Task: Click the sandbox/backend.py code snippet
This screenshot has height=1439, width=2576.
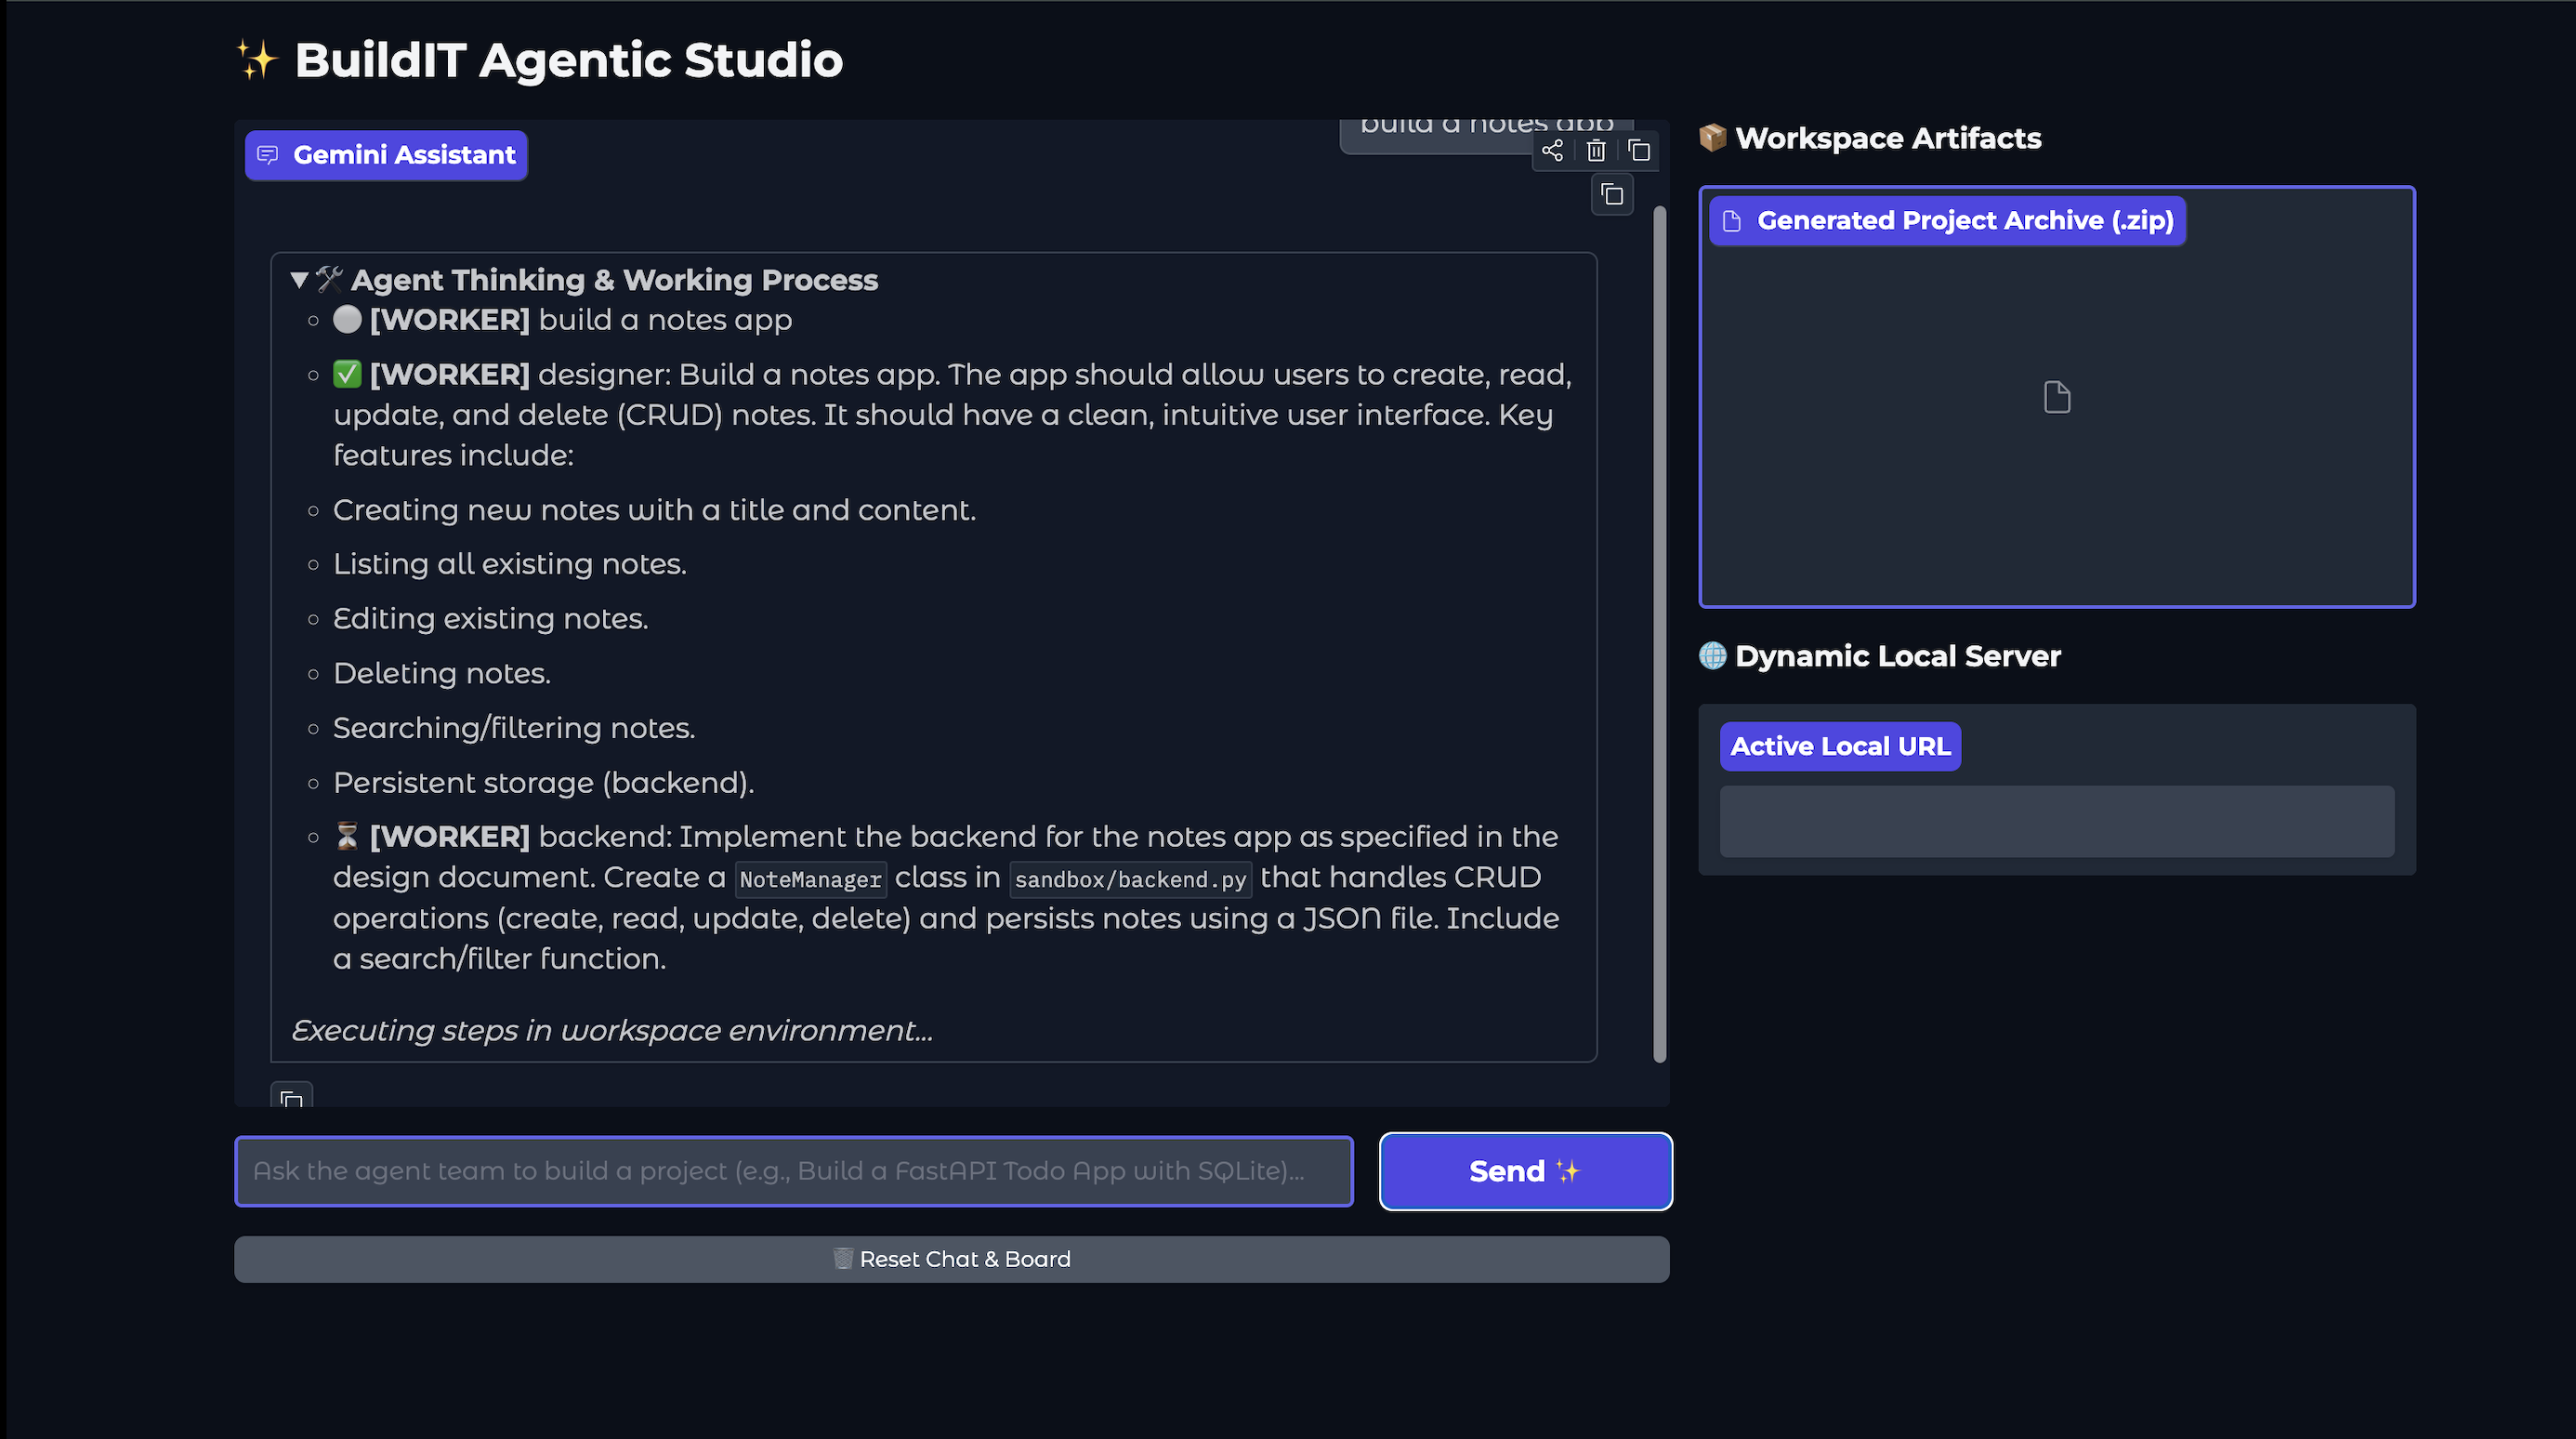Action: coord(1130,879)
